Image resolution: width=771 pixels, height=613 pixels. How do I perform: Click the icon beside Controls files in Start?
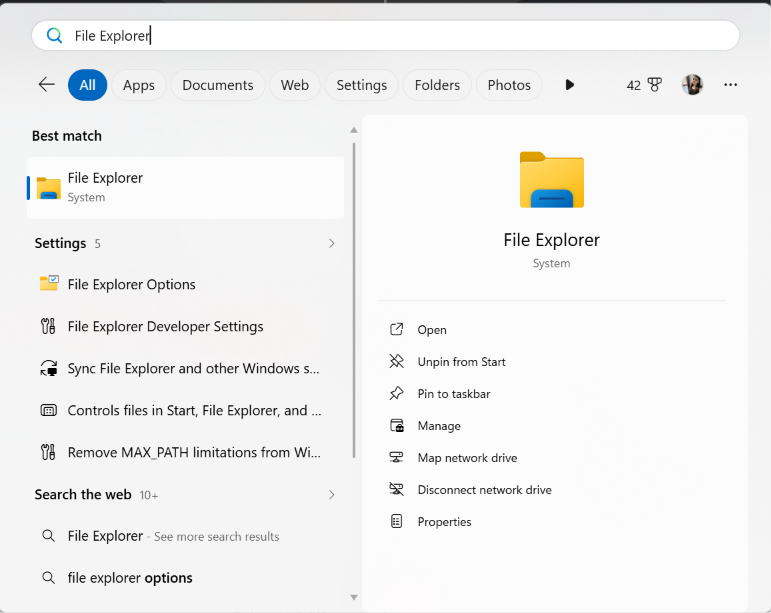click(x=48, y=410)
